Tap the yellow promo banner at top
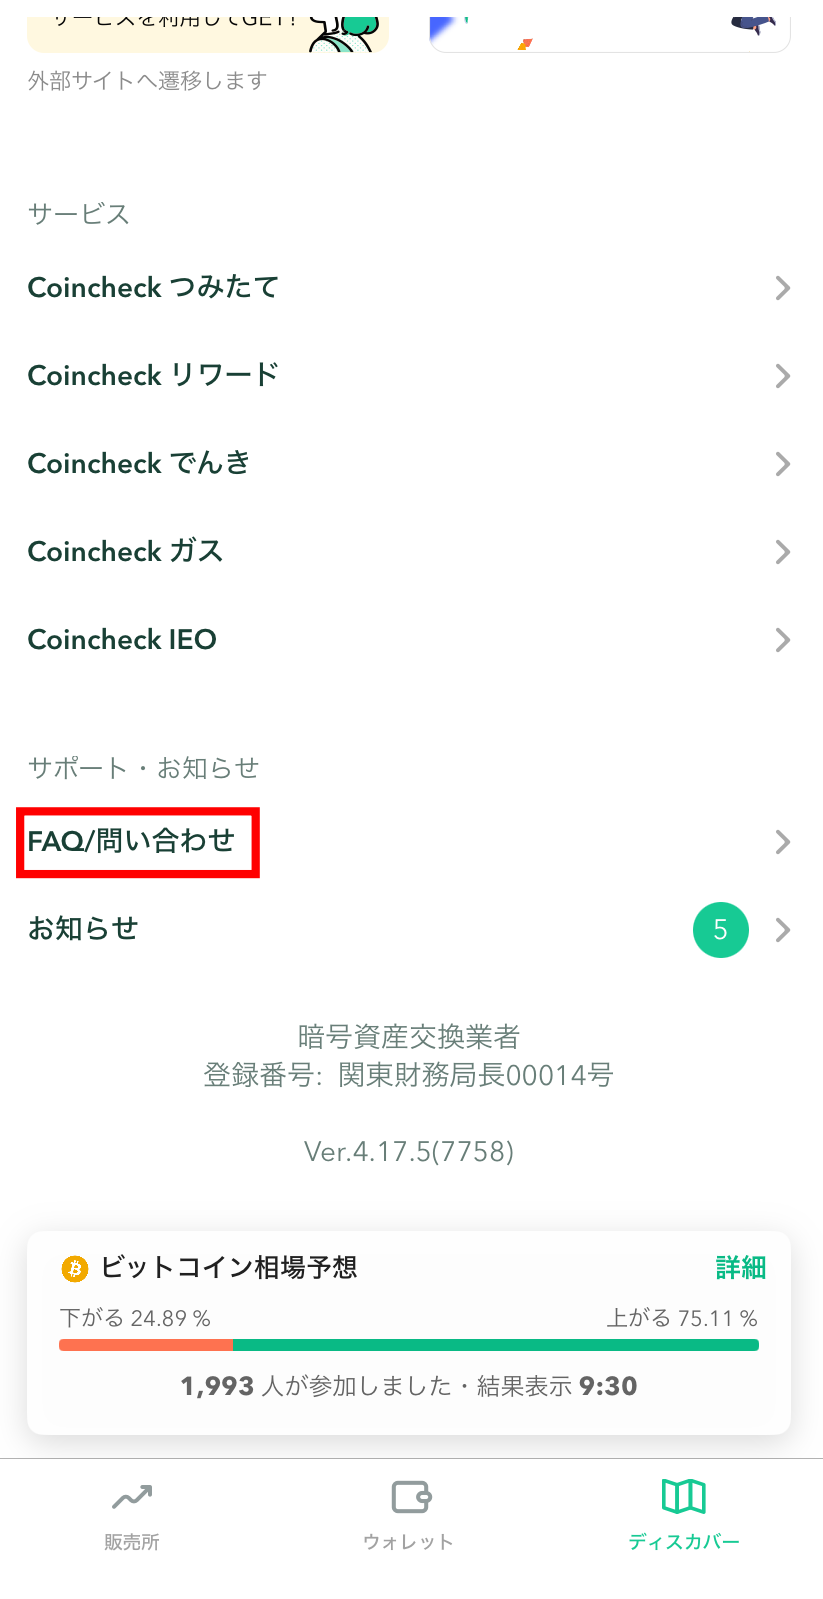 (x=208, y=33)
